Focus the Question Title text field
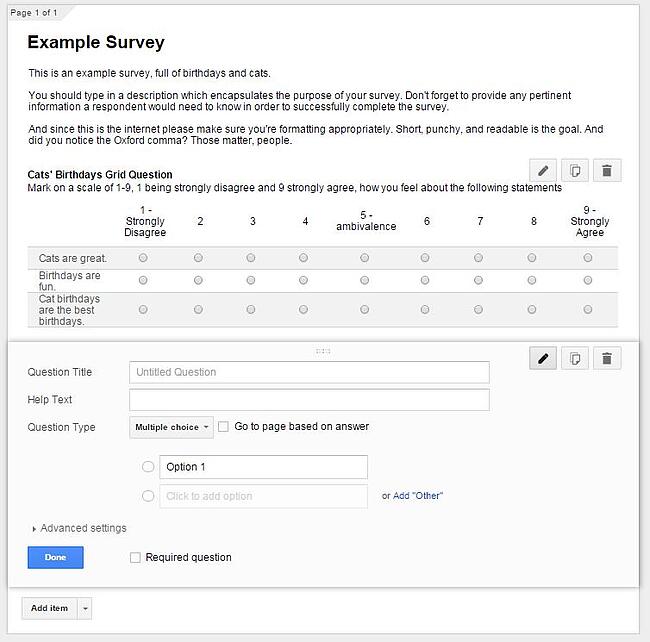 [x=309, y=372]
